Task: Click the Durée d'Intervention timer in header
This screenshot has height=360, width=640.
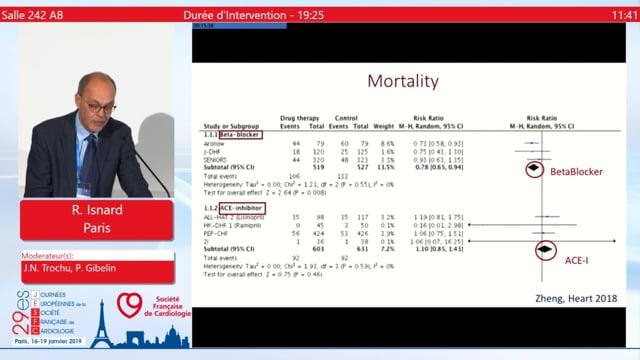Action: [x=253, y=15]
